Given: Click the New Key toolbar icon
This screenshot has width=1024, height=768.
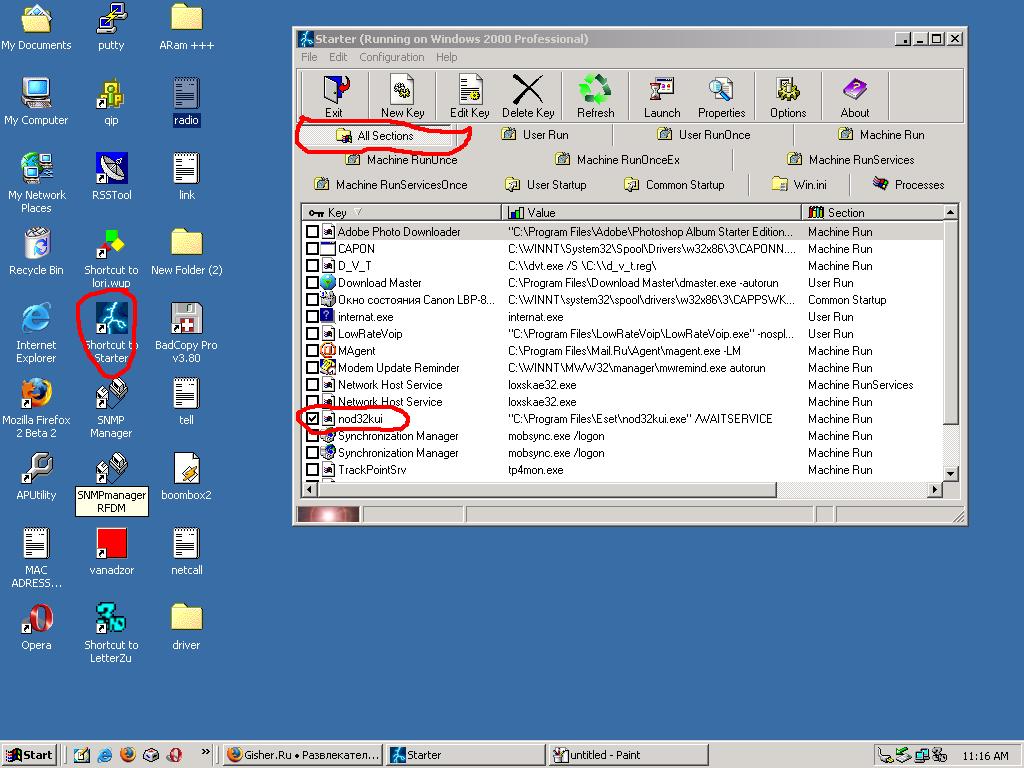Looking at the screenshot, I should 402,97.
